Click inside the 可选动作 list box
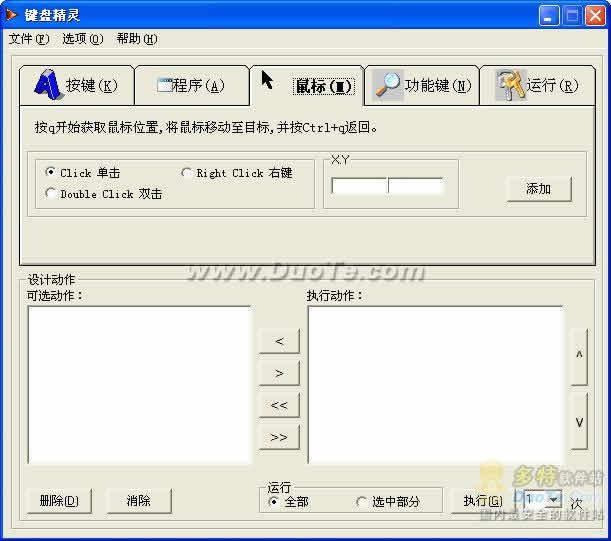The width and height of the screenshot is (611, 541). pos(140,385)
